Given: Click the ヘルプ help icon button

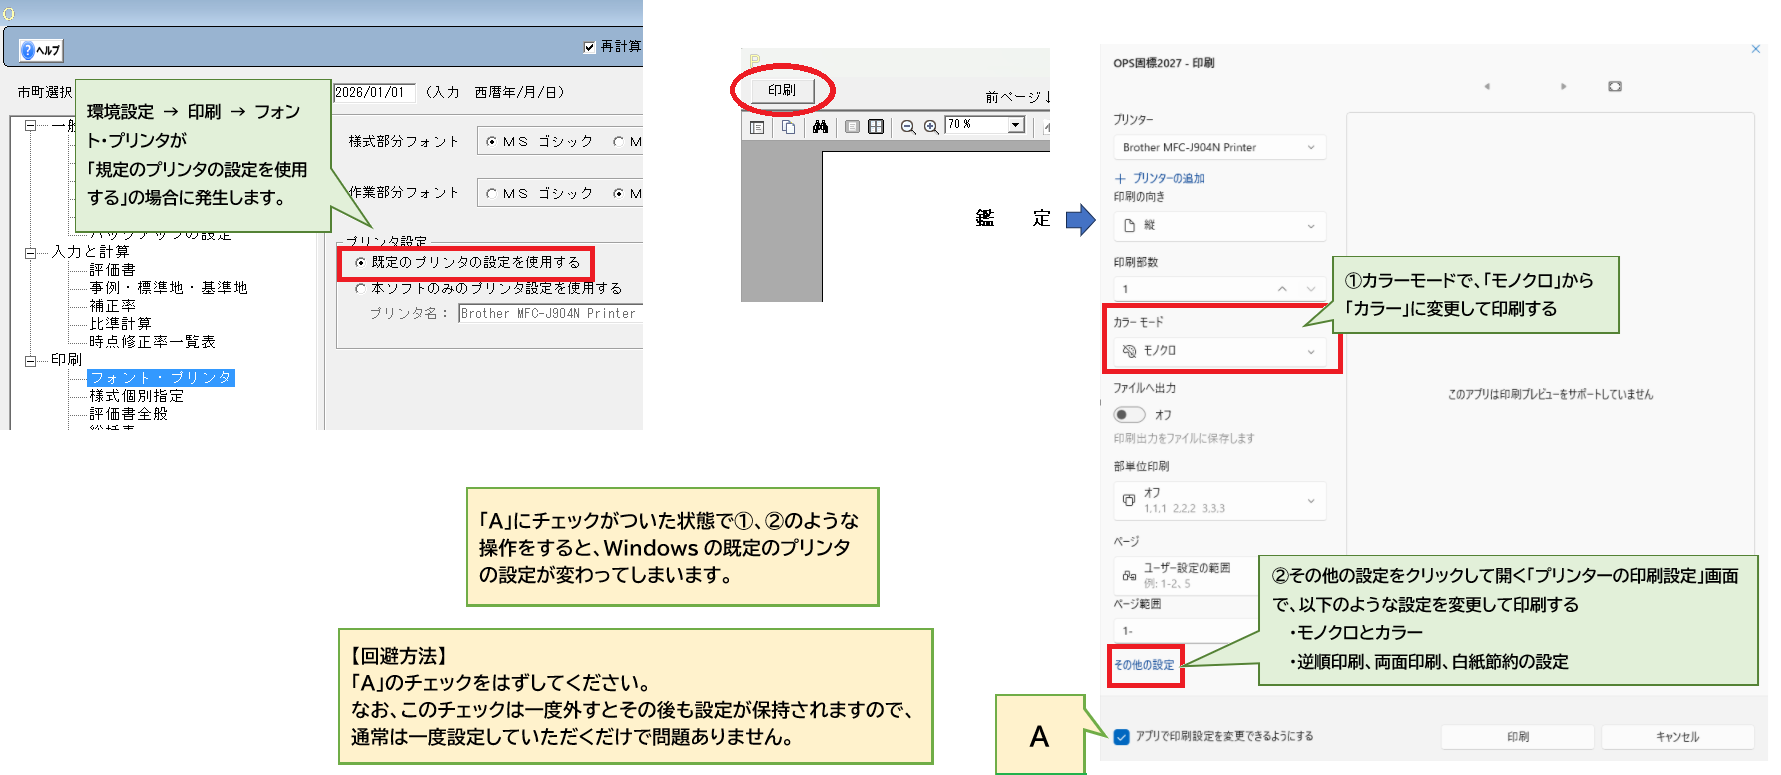Looking at the screenshot, I should (41, 50).
